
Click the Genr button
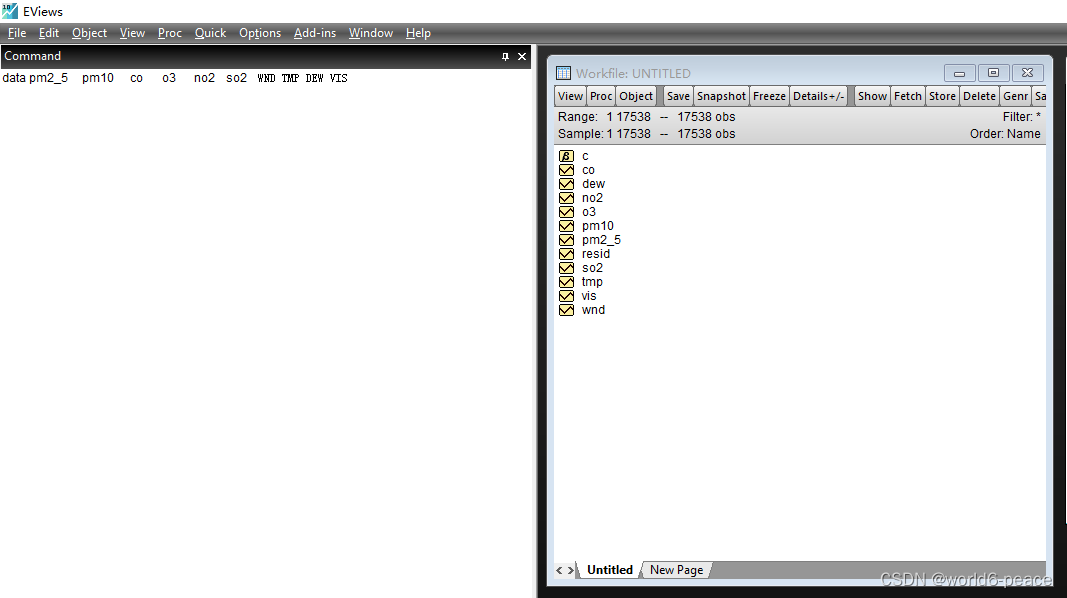[1015, 96]
